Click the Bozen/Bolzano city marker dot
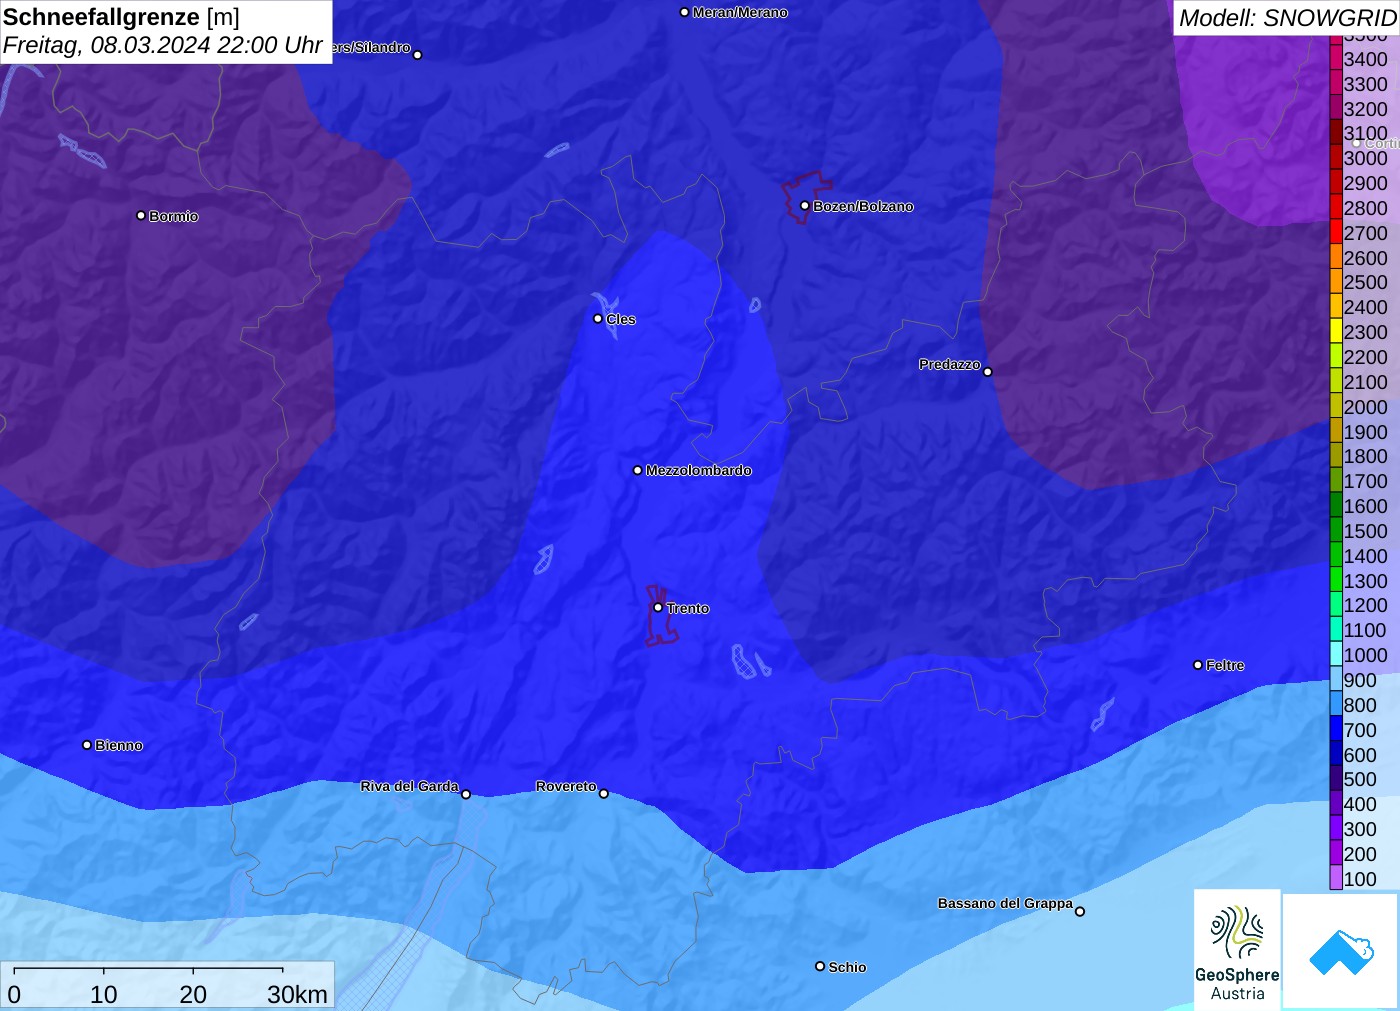 click(805, 206)
